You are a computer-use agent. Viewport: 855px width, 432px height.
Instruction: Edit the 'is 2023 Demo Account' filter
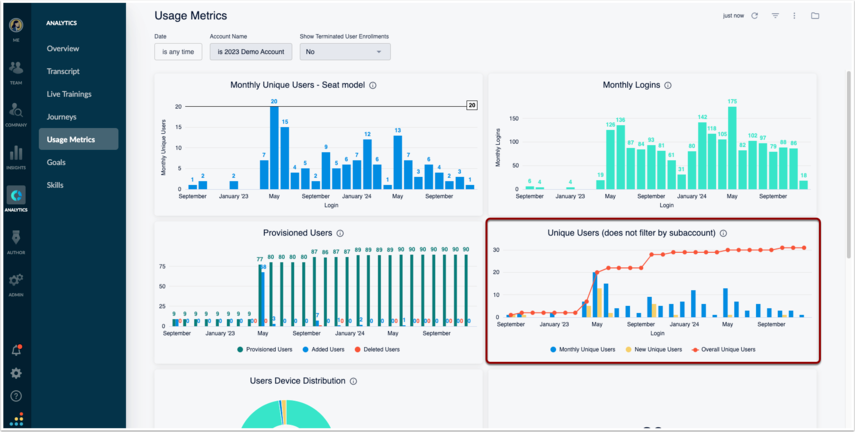tap(251, 52)
